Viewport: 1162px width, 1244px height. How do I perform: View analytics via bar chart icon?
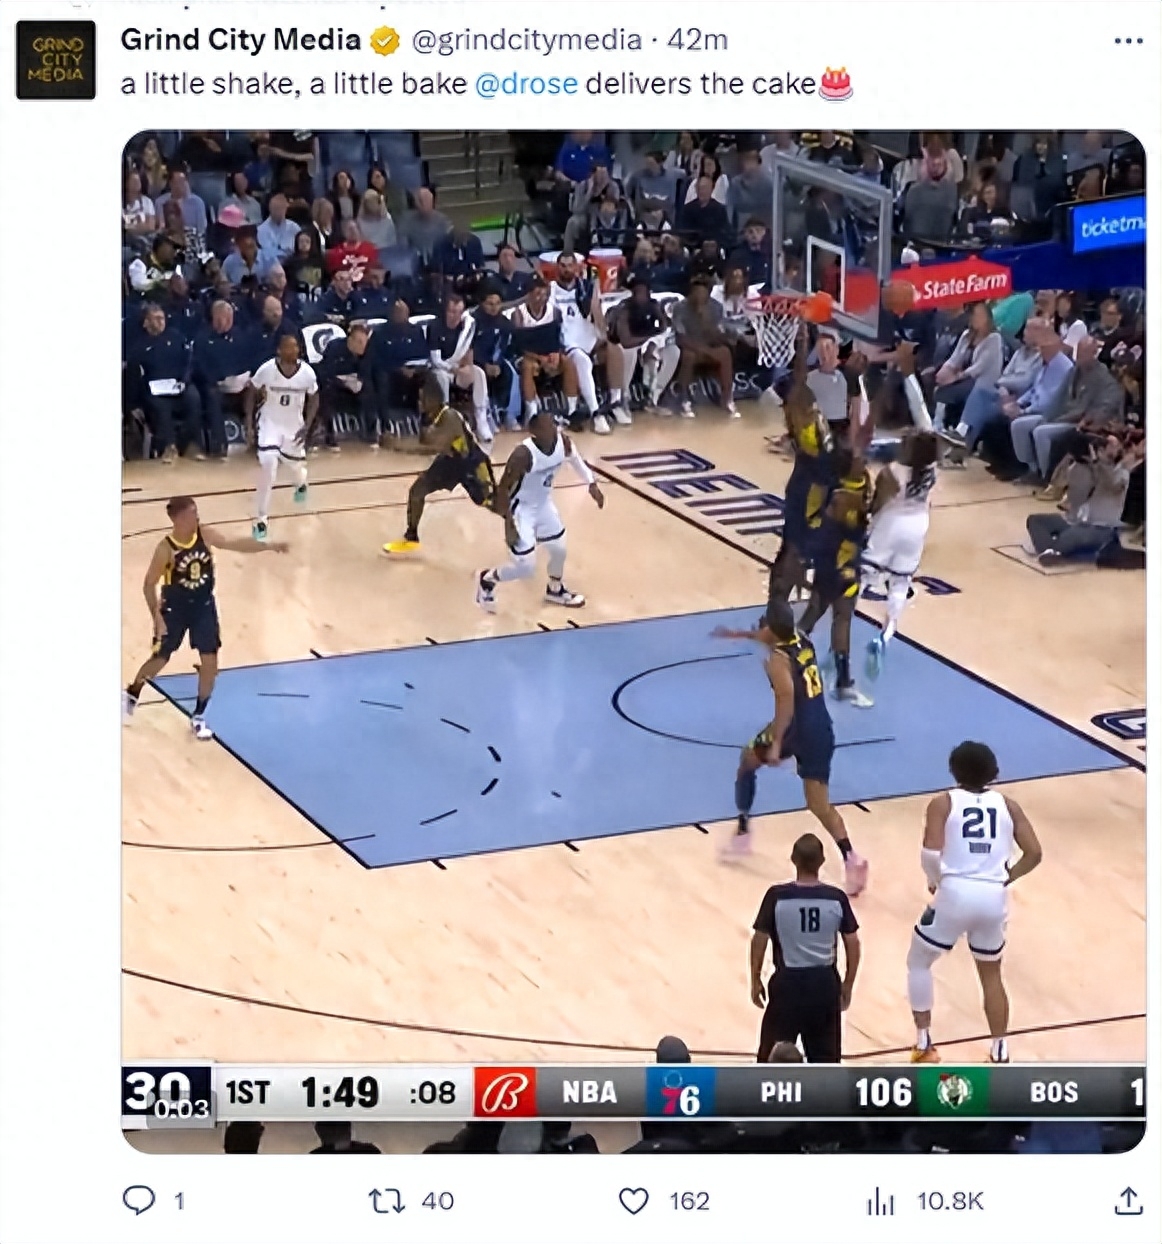(x=880, y=1201)
